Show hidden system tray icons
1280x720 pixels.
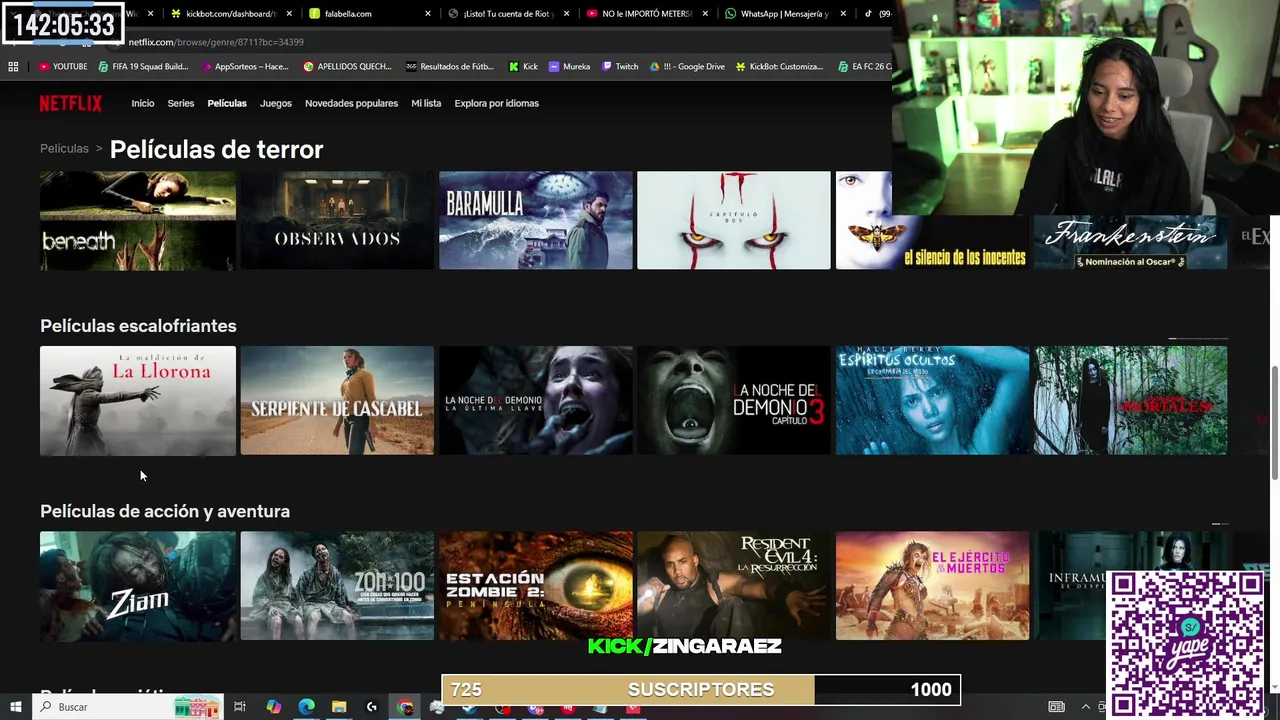coord(1086,707)
